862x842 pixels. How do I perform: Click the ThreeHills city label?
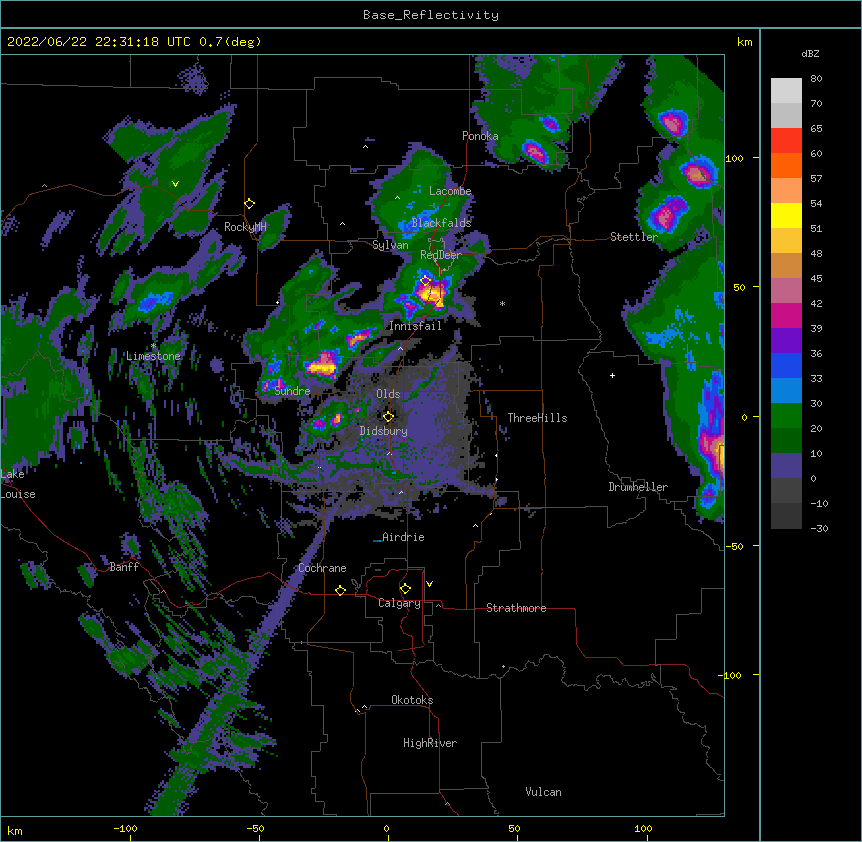(x=537, y=418)
